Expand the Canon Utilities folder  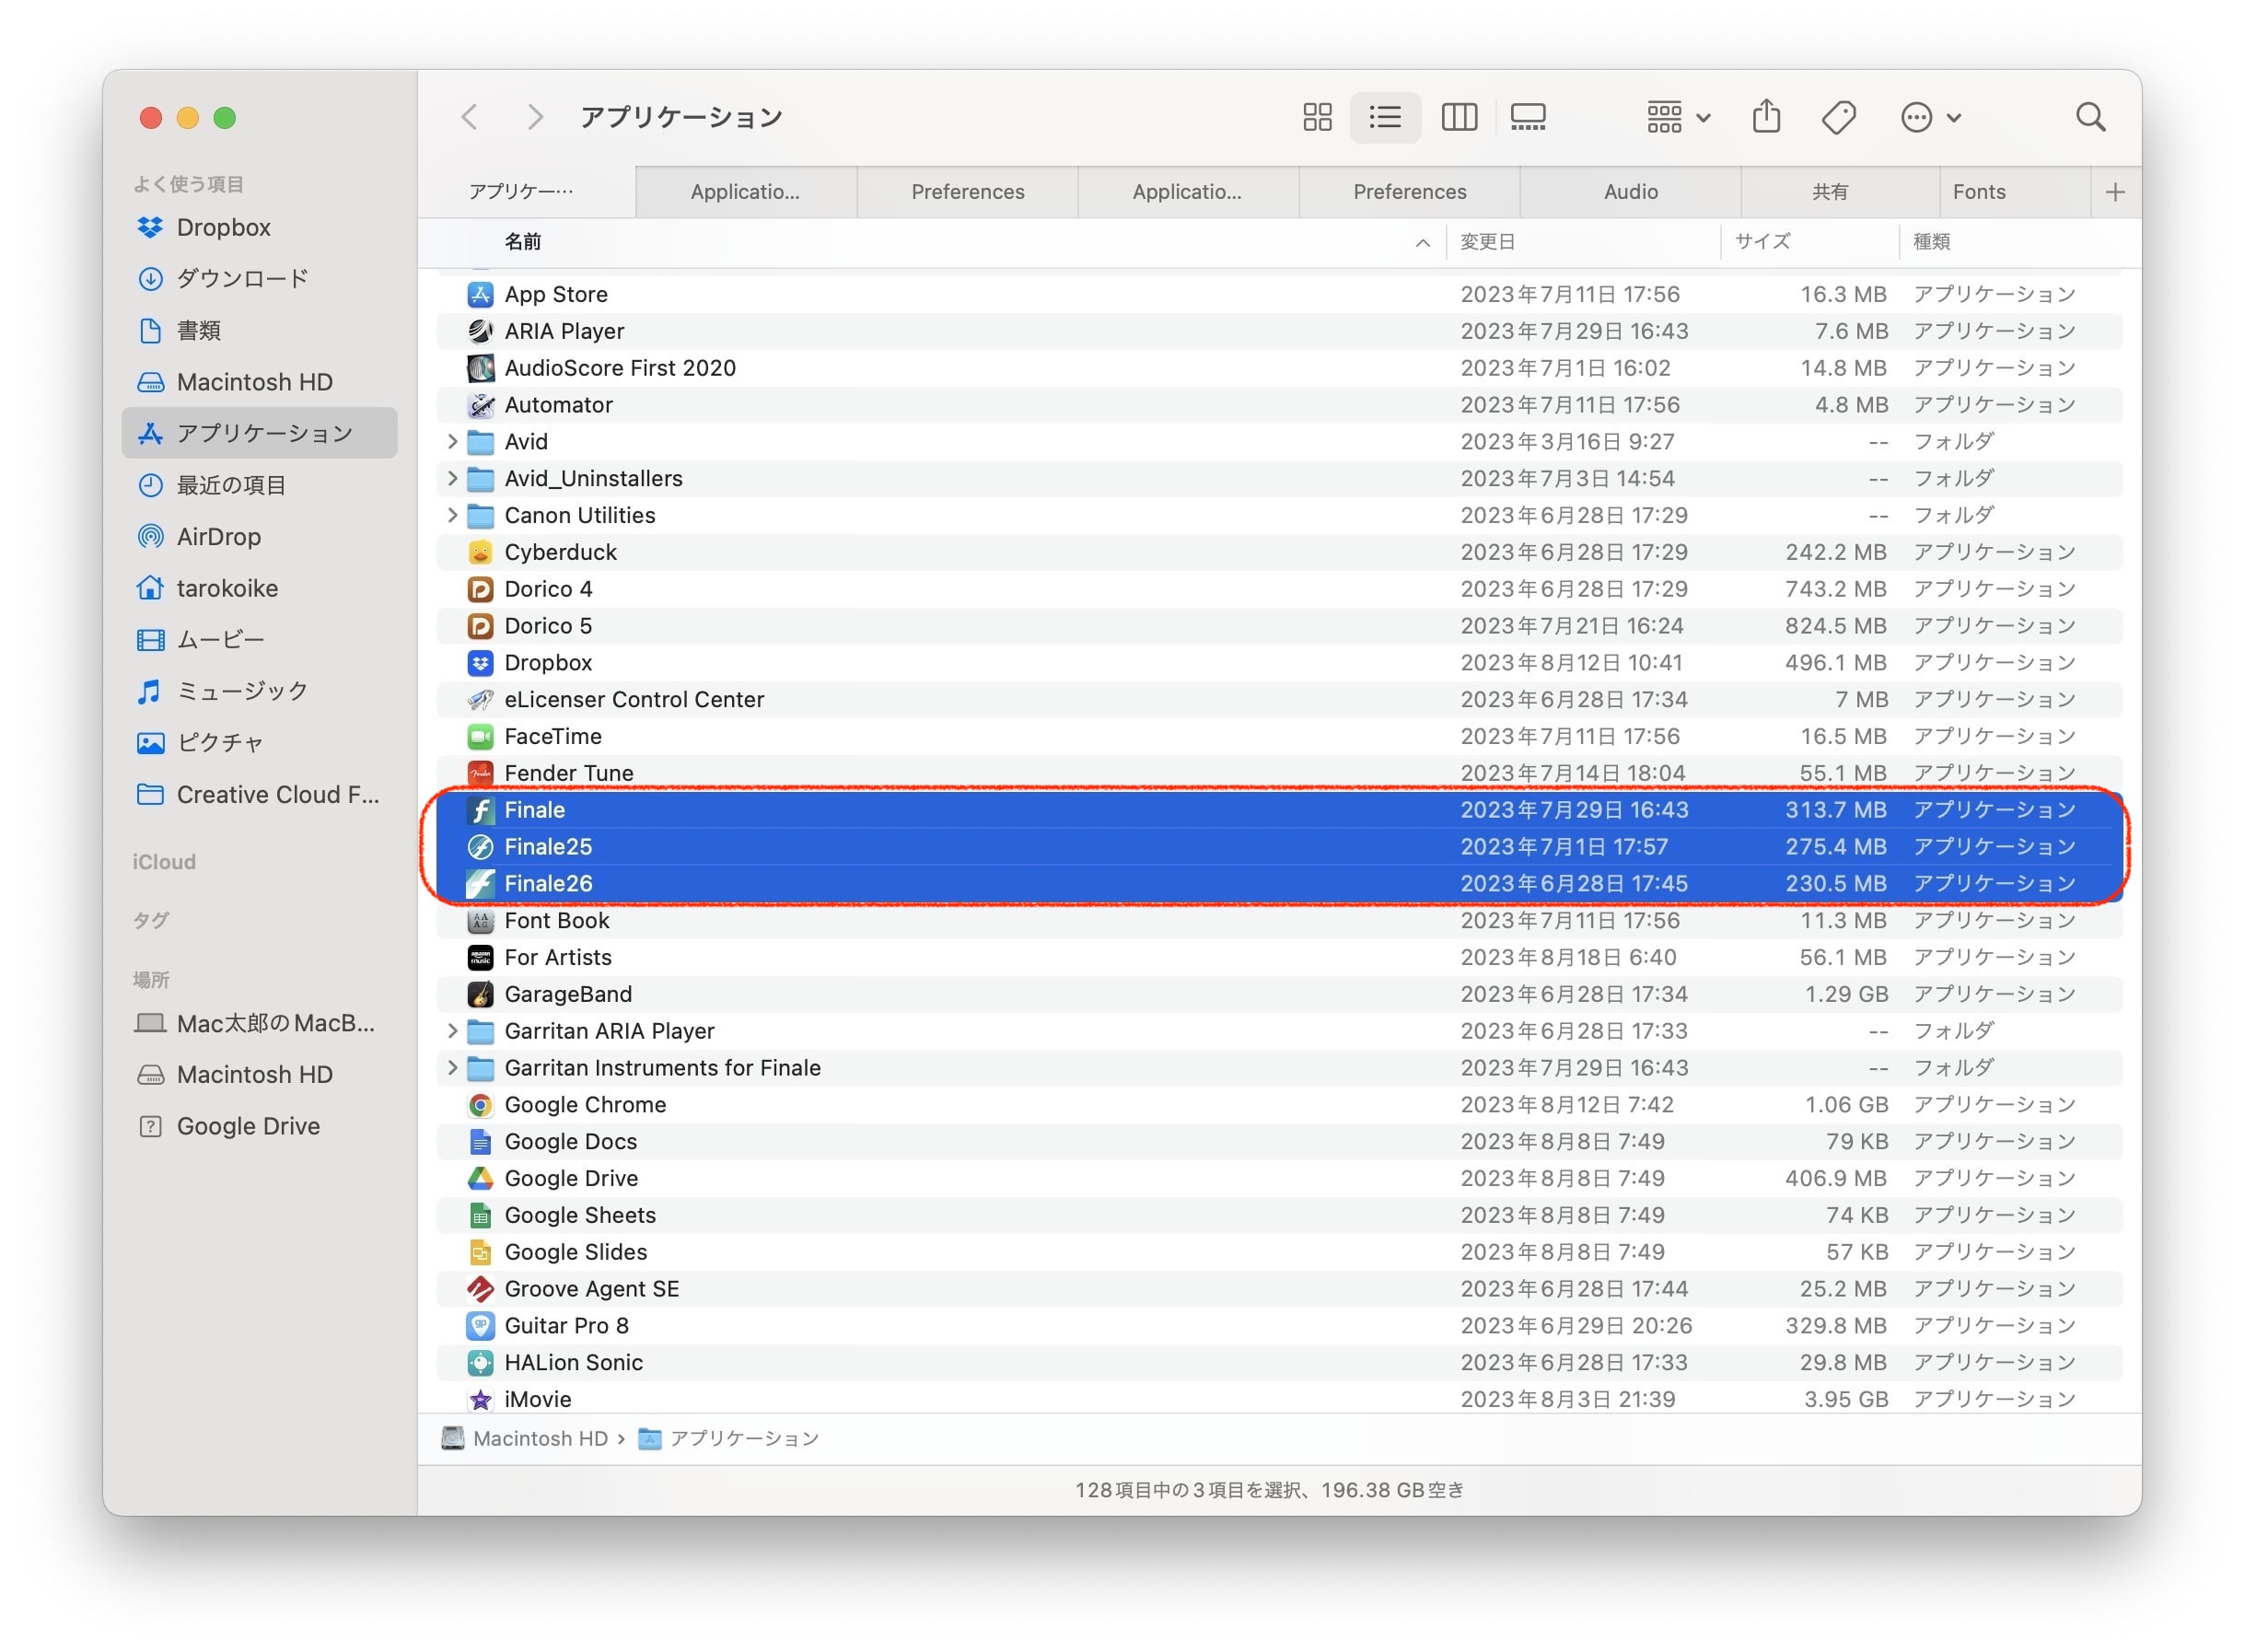click(452, 515)
